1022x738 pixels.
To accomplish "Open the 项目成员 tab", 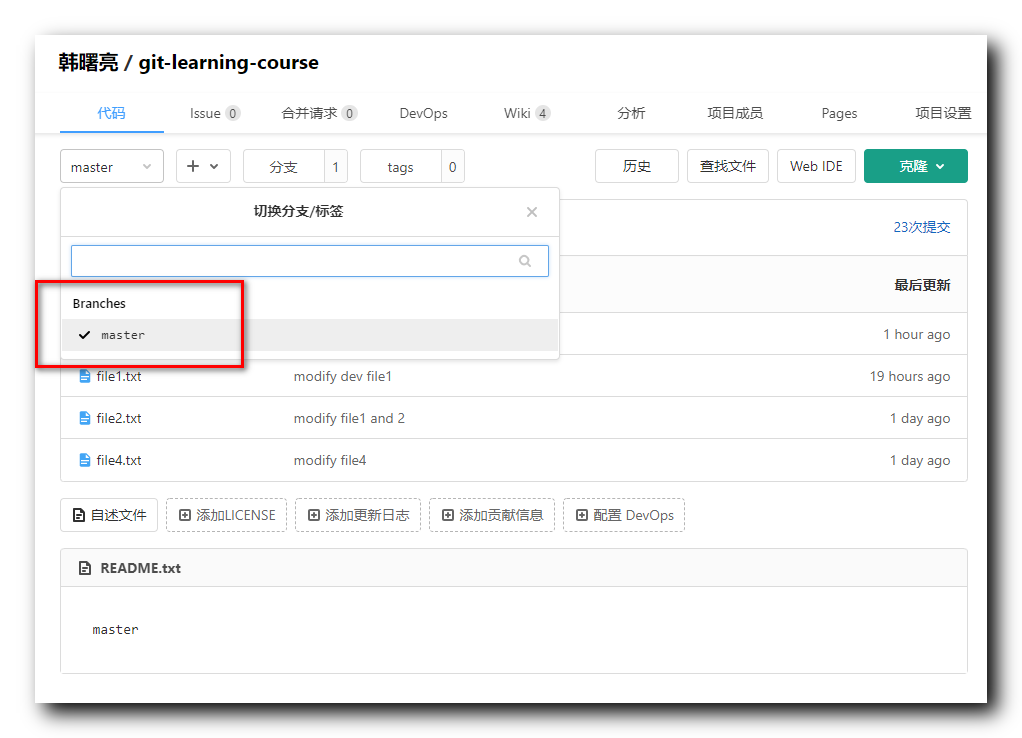I will click(735, 113).
